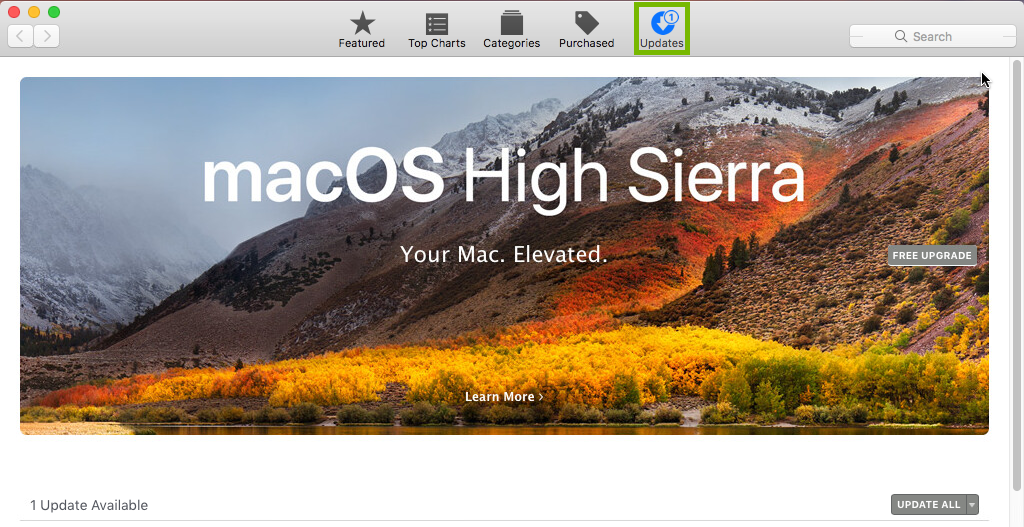Open the Featured star tab

point(361,30)
